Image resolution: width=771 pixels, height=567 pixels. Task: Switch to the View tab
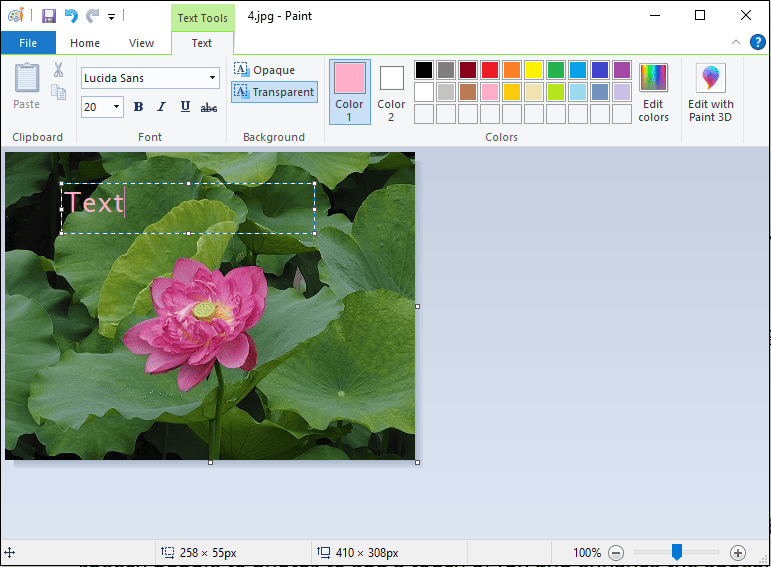(x=141, y=43)
